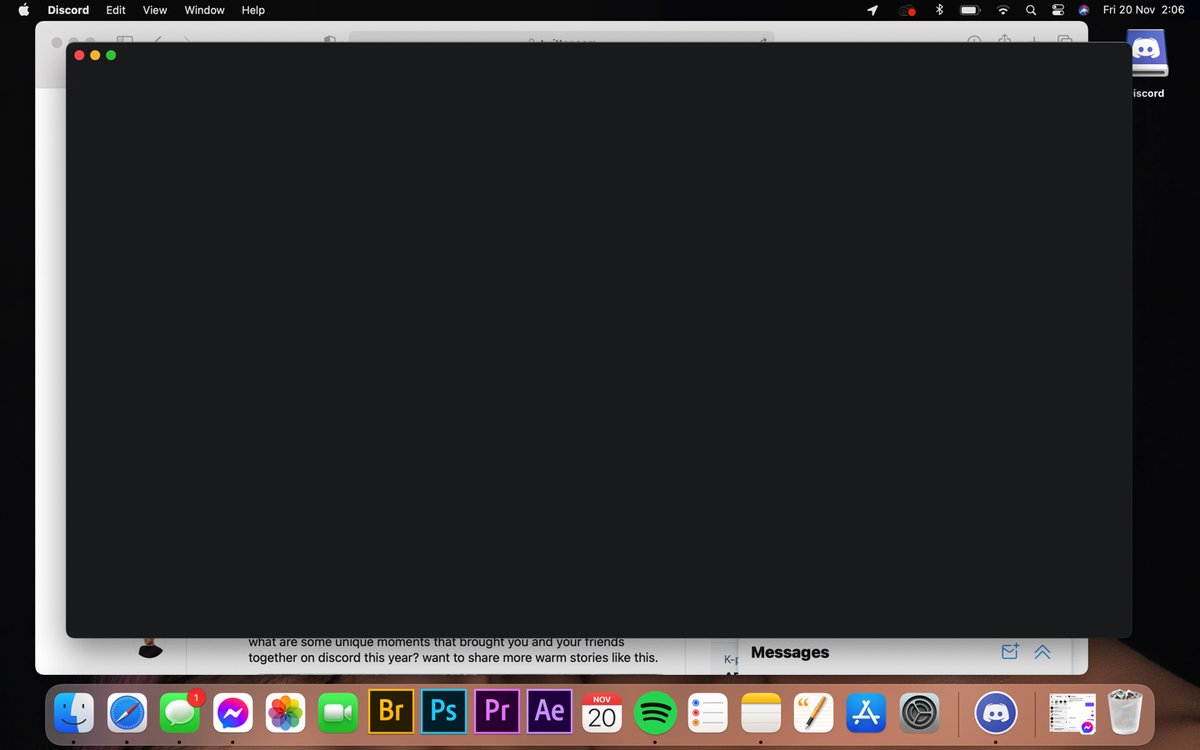Image resolution: width=1200 pixels, height=750 pixels.
Task: Open the Trash in the Dock
Action: point(1126,713)
